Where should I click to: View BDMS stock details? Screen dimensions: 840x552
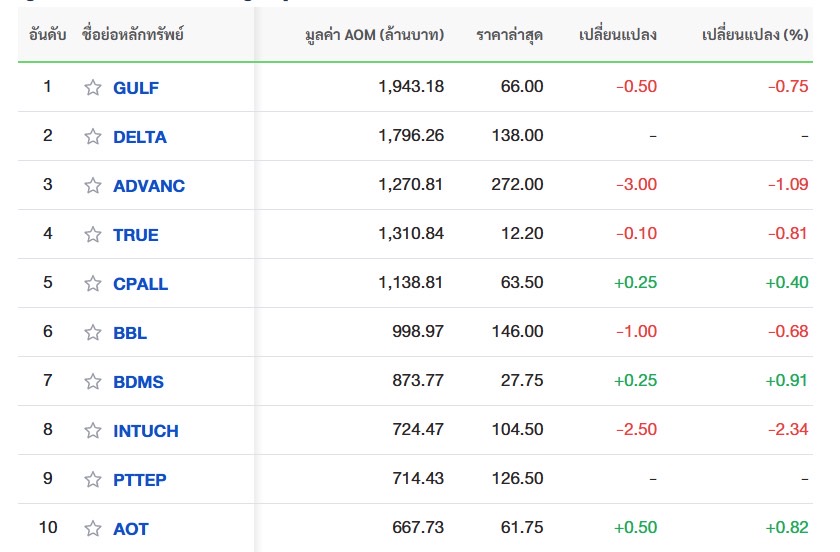pyautogui.click(x=138, y=382)
